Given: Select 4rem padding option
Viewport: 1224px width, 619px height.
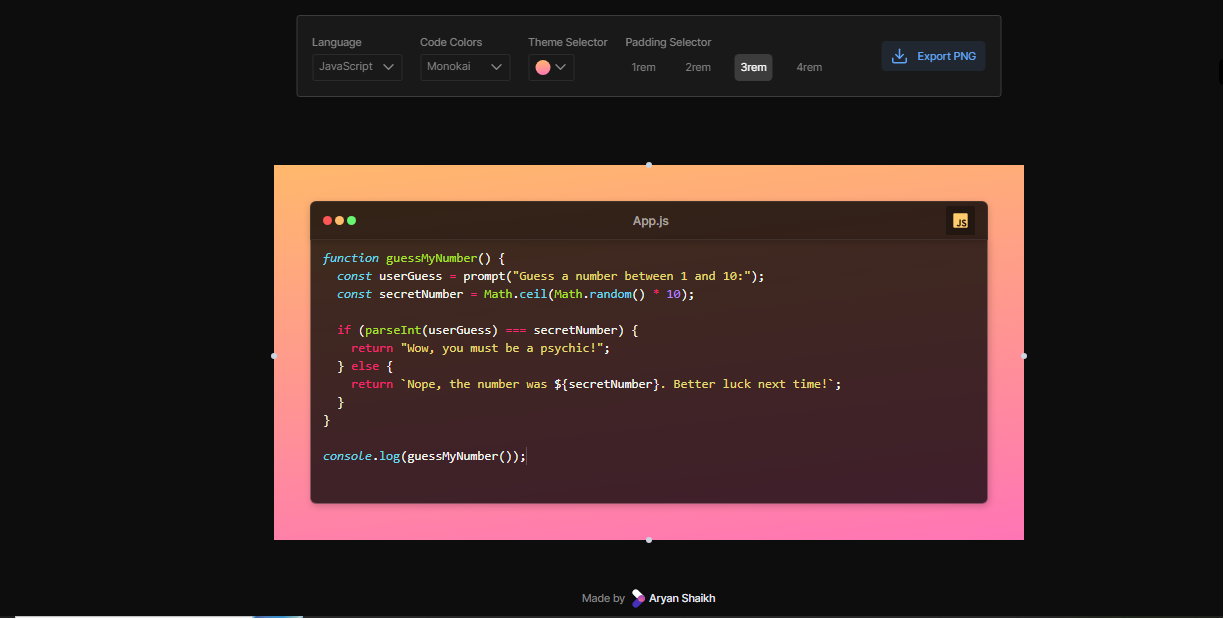Looking at the screenshot, I should click(809, 67).
